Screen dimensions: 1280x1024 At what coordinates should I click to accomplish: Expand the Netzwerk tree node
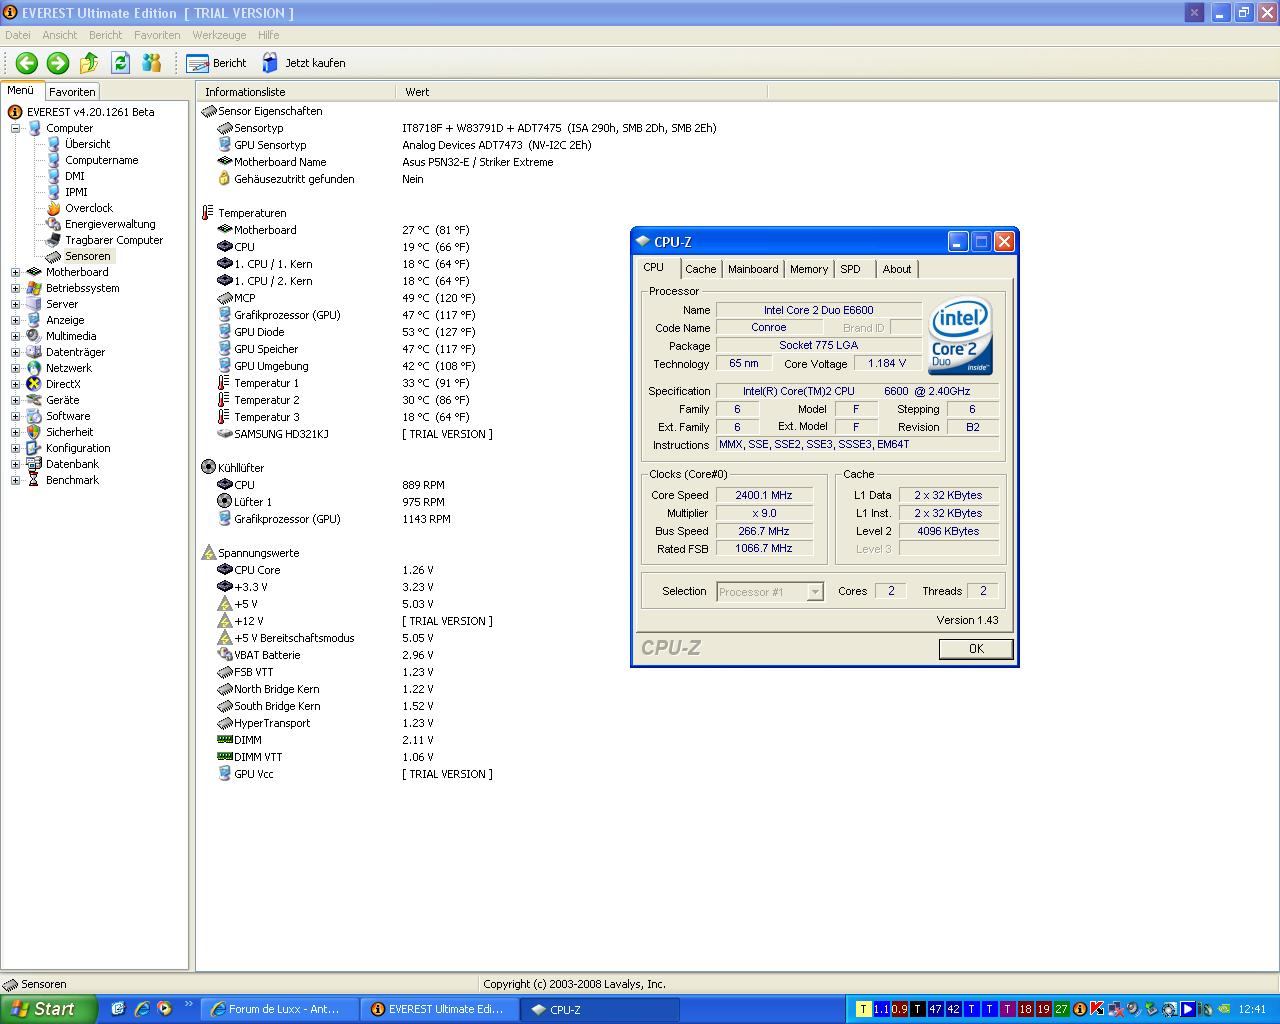point(15,368)
